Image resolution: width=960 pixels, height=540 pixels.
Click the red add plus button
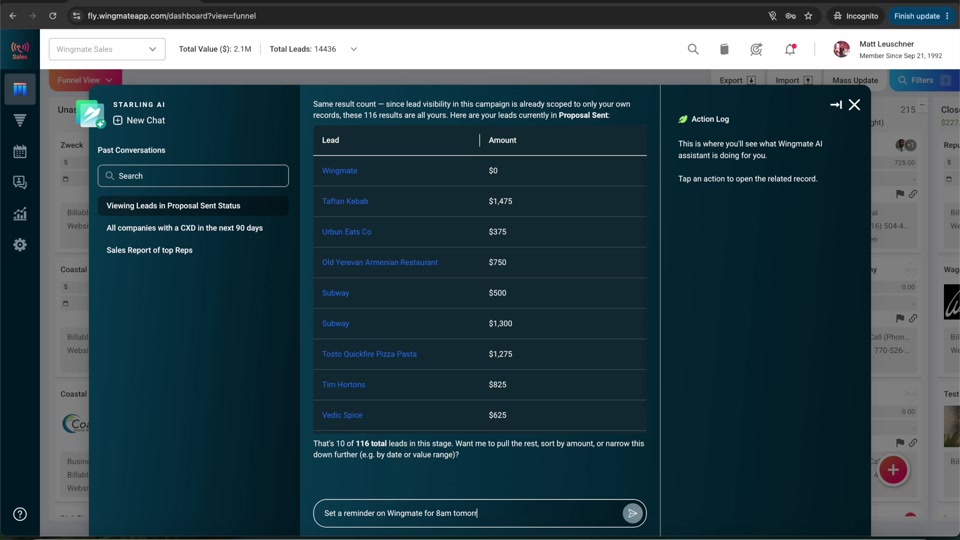[893, 470]
